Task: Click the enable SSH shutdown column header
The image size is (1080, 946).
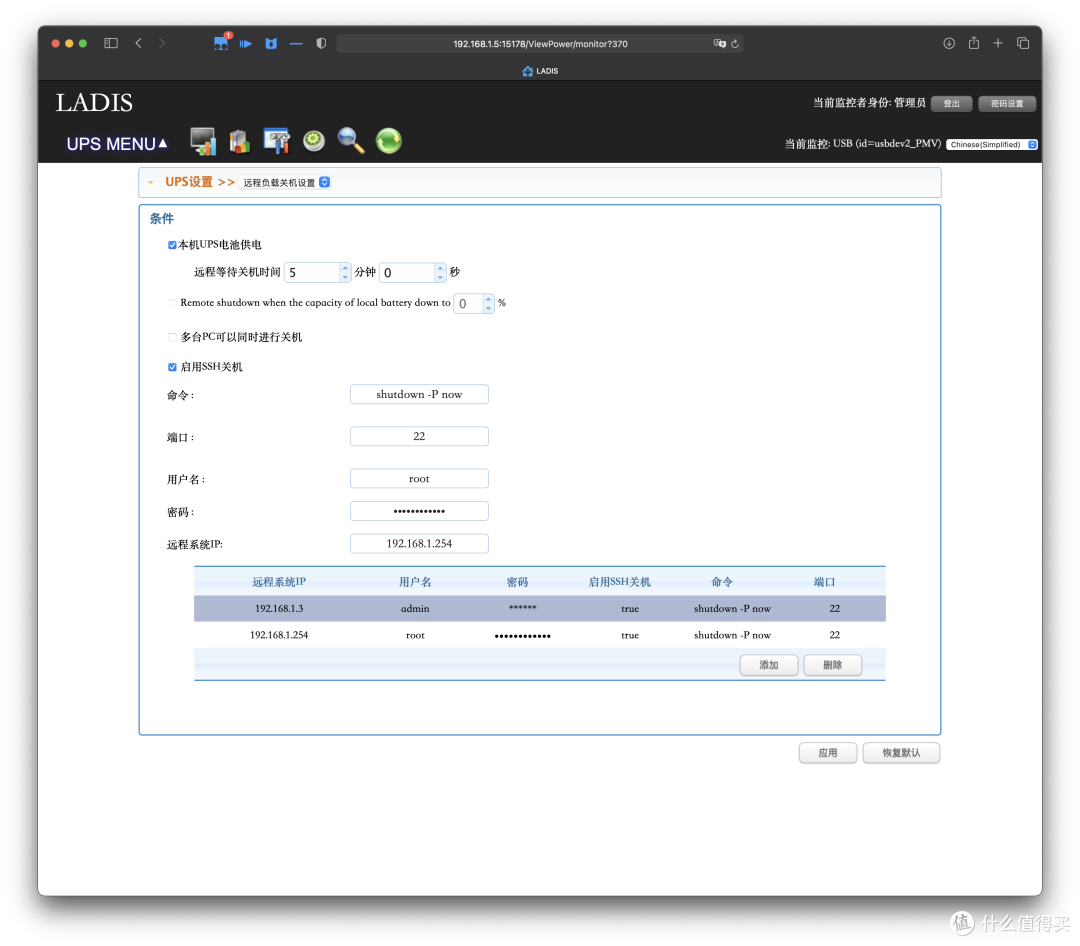Action: [x=619, y=582]
